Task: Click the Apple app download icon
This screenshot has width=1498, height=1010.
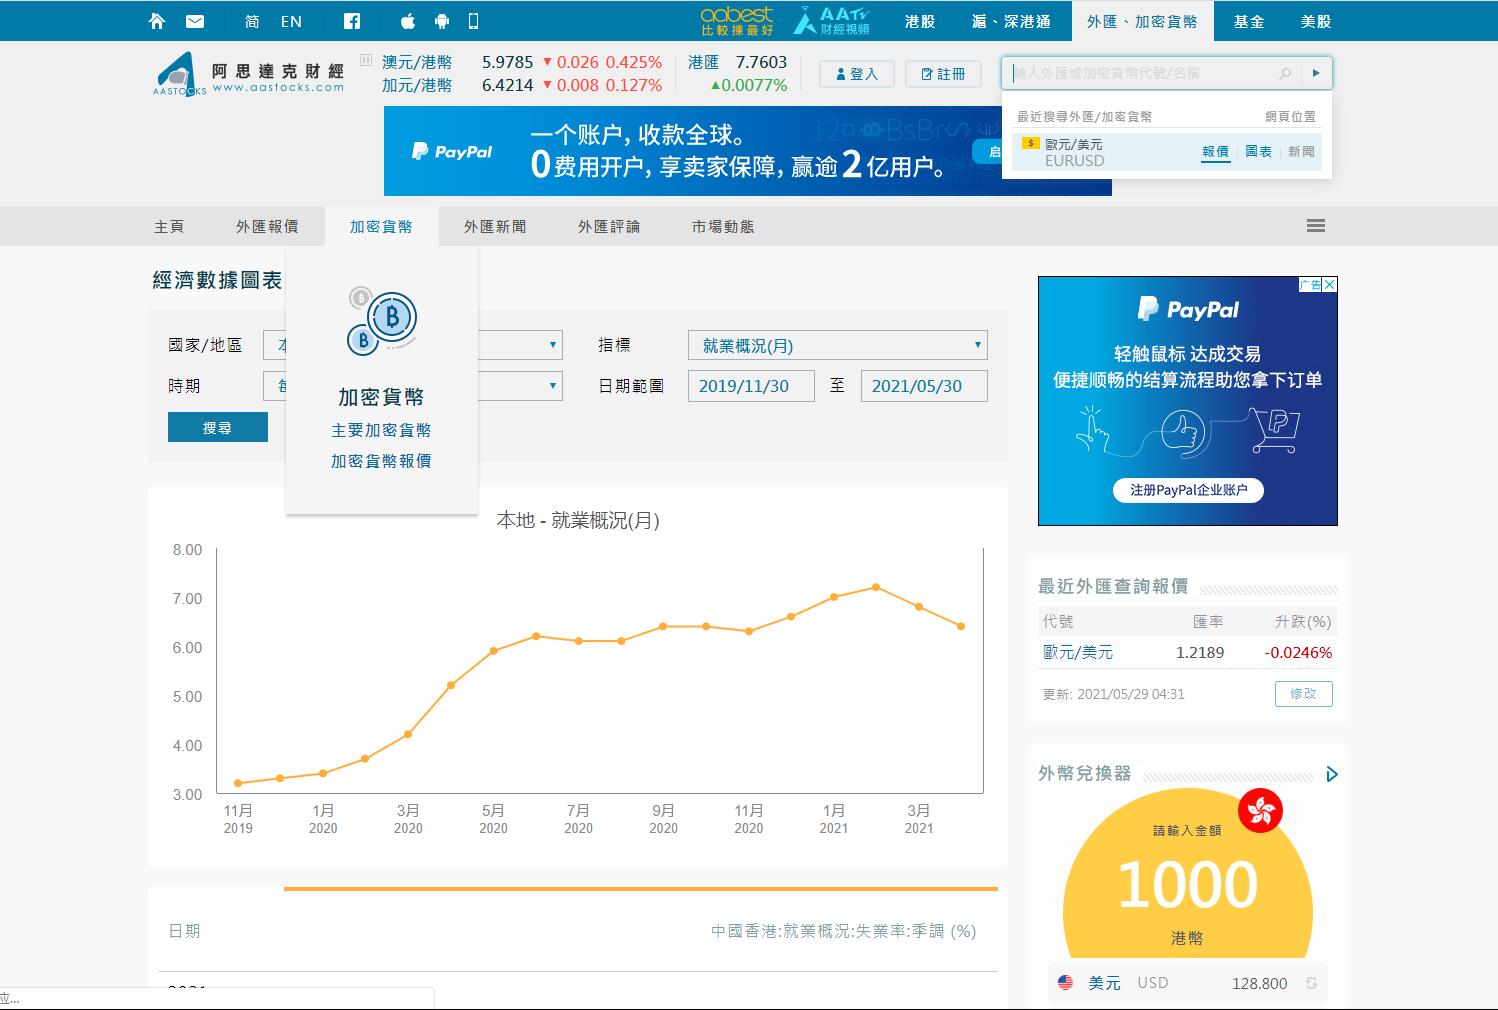Action: click(x=407, y=21)
